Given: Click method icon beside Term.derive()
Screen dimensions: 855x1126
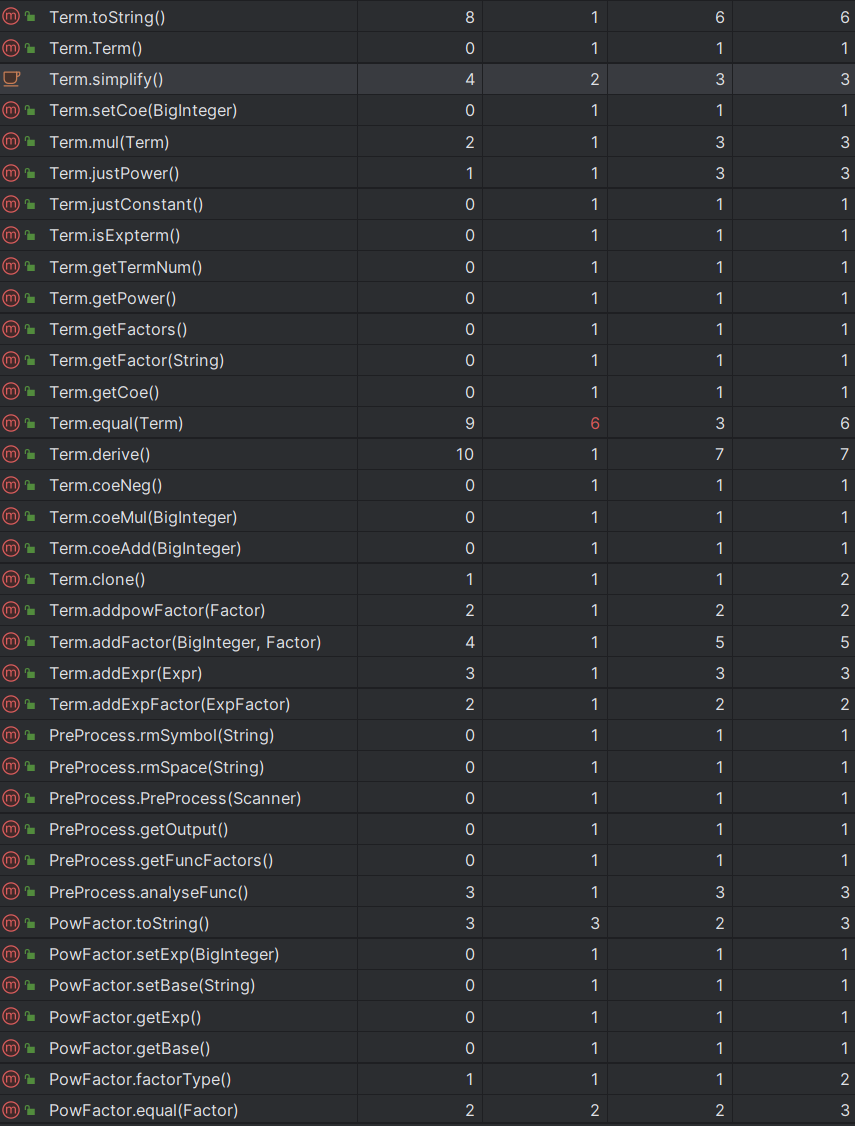Looking at the screenshot, I should pos(10,455).
